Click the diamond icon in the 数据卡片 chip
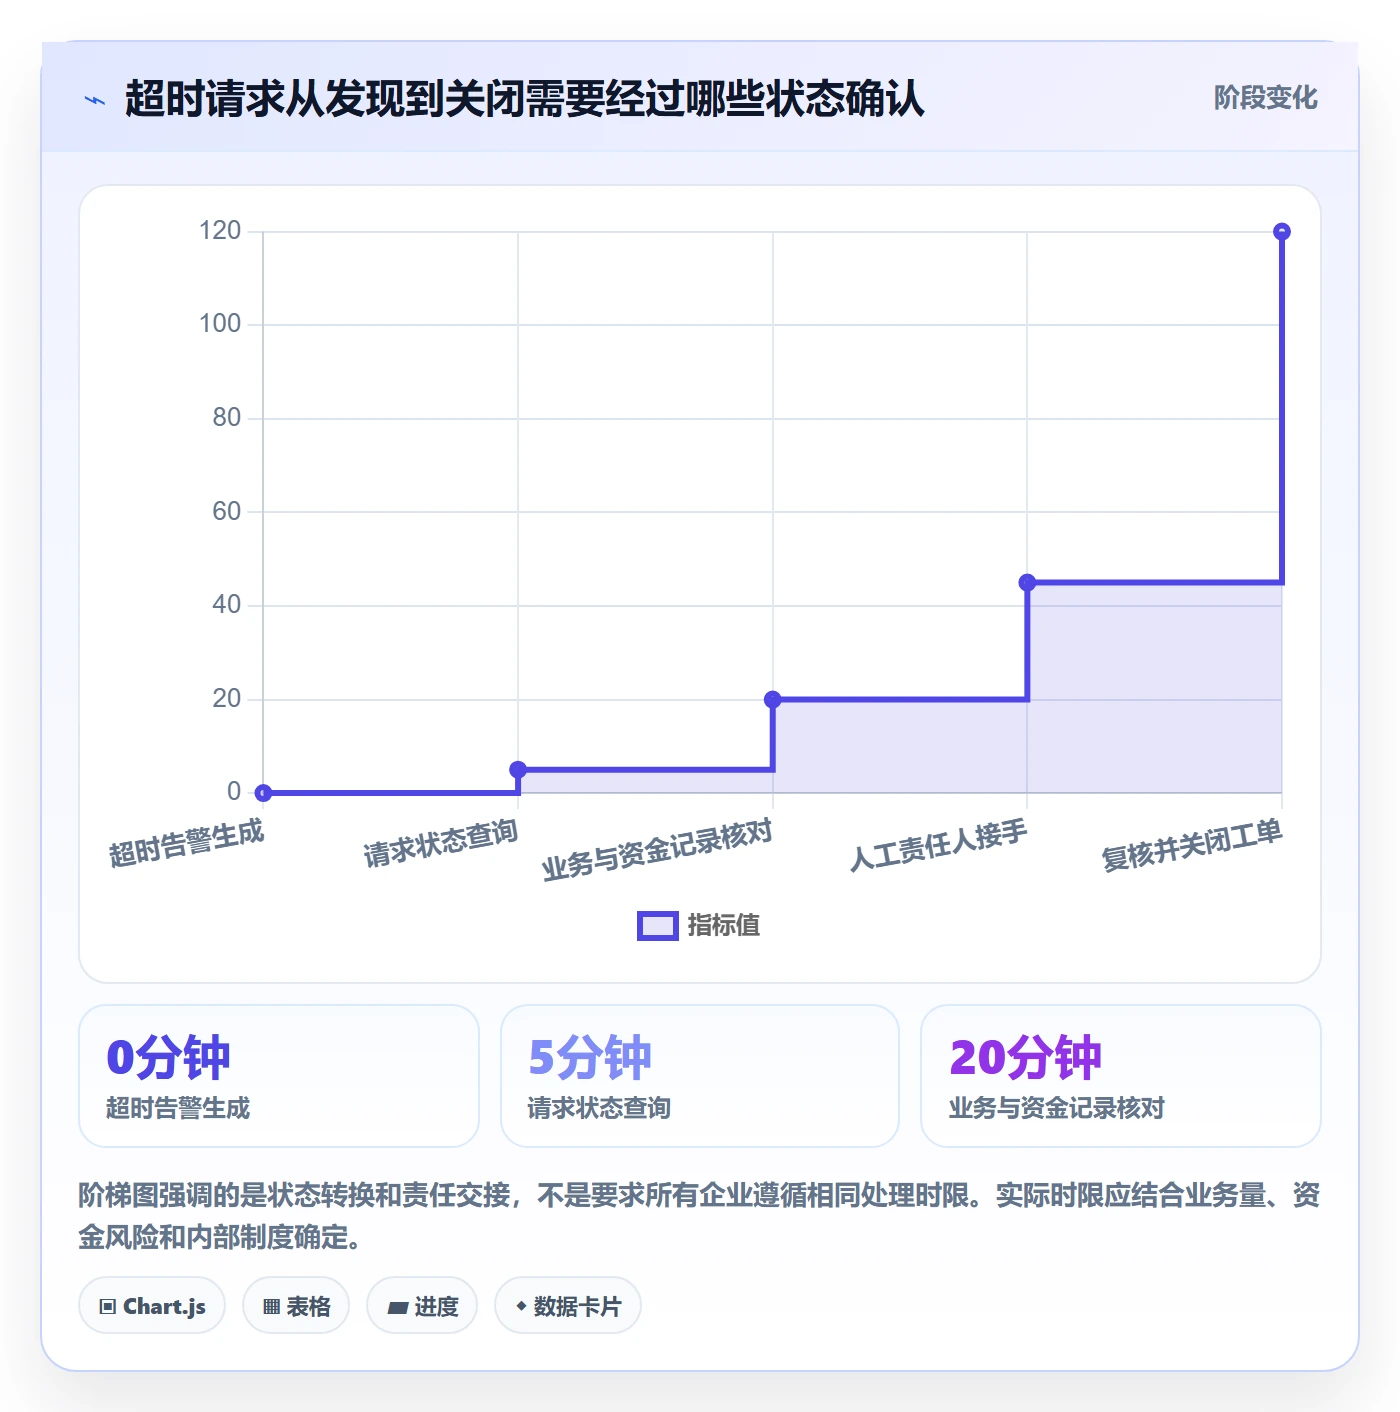 point(521,1306)
